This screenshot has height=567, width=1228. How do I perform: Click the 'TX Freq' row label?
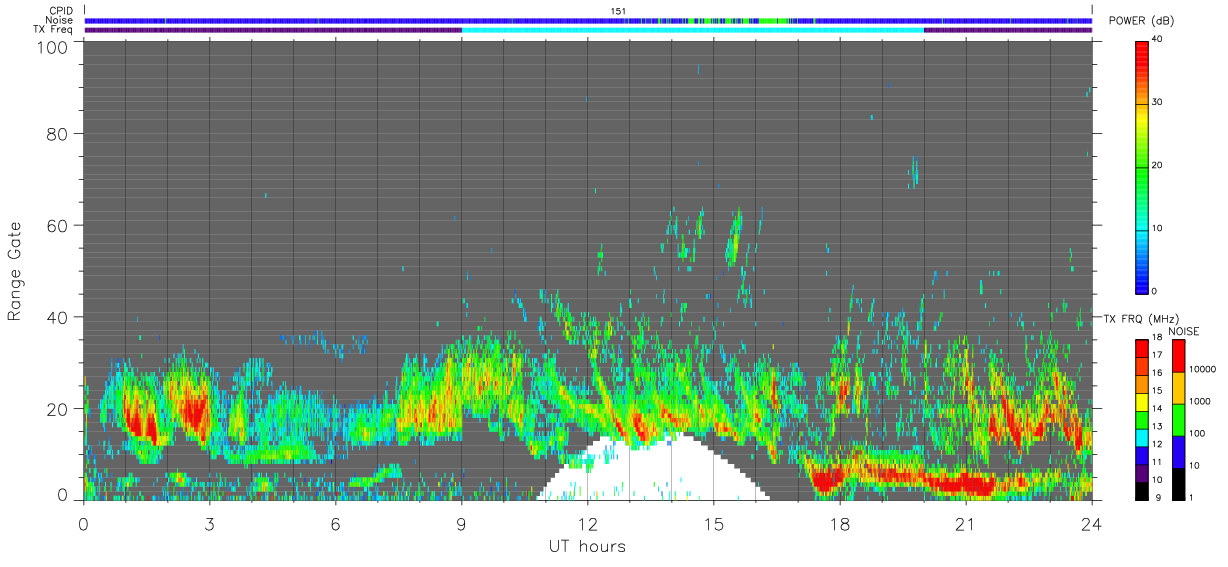(54, 30)
